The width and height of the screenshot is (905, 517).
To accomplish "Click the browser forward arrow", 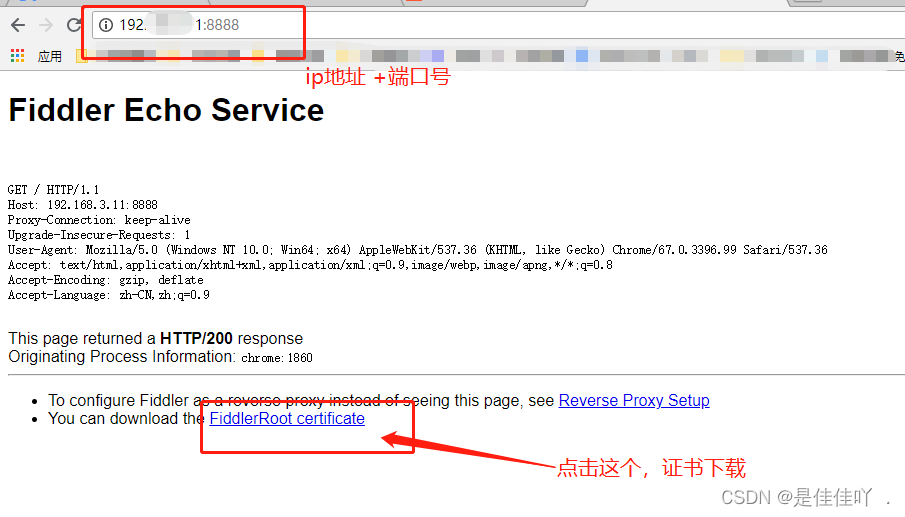I will (46, 25).
